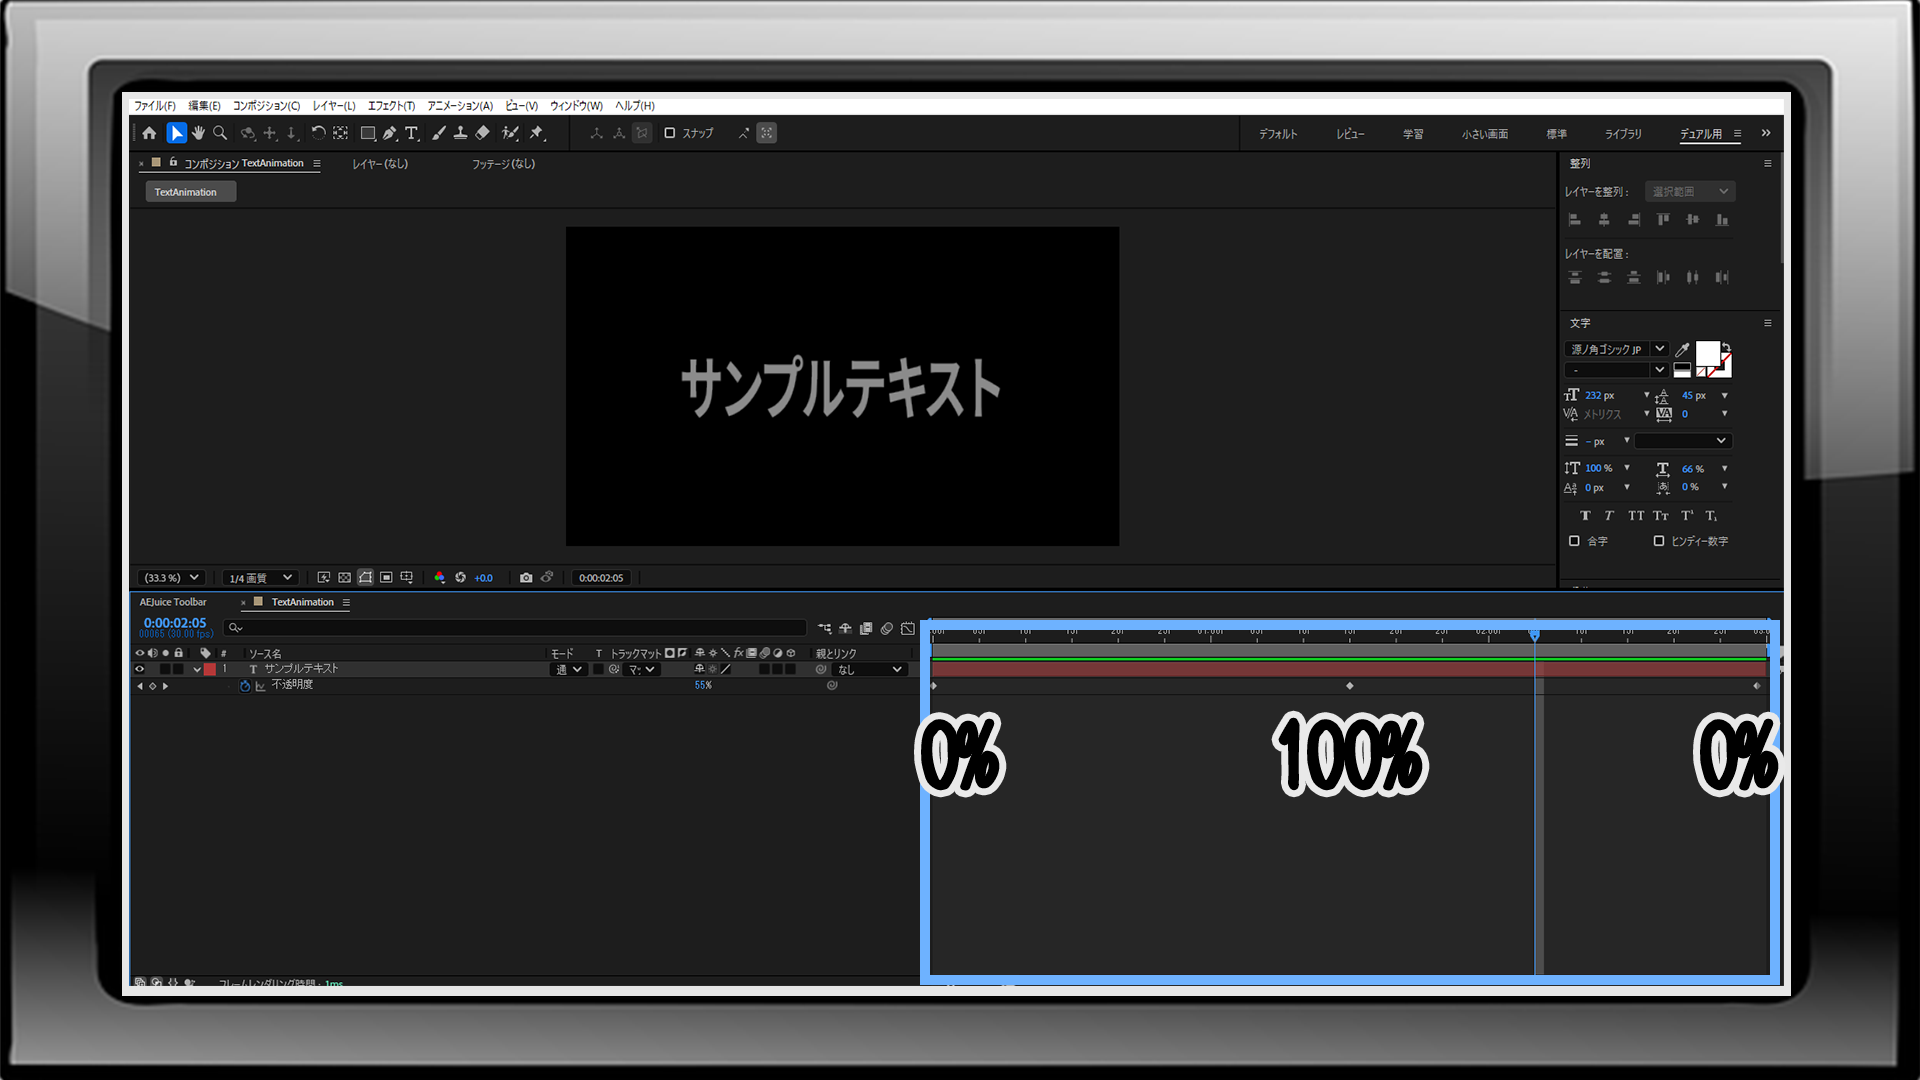
Task: Click the timeline layer search field
Action: pos(515,628)
